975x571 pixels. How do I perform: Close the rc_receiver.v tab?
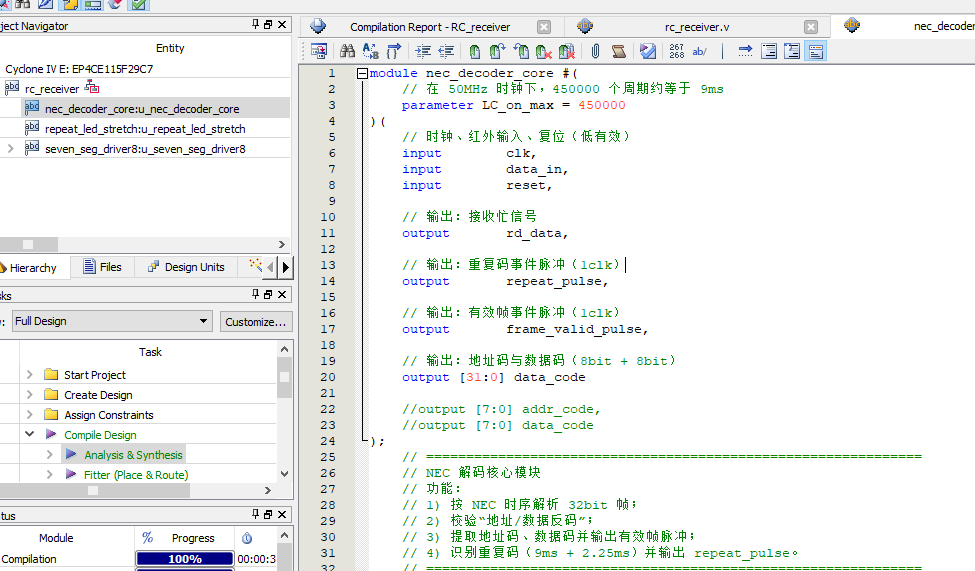click(811, 27)
